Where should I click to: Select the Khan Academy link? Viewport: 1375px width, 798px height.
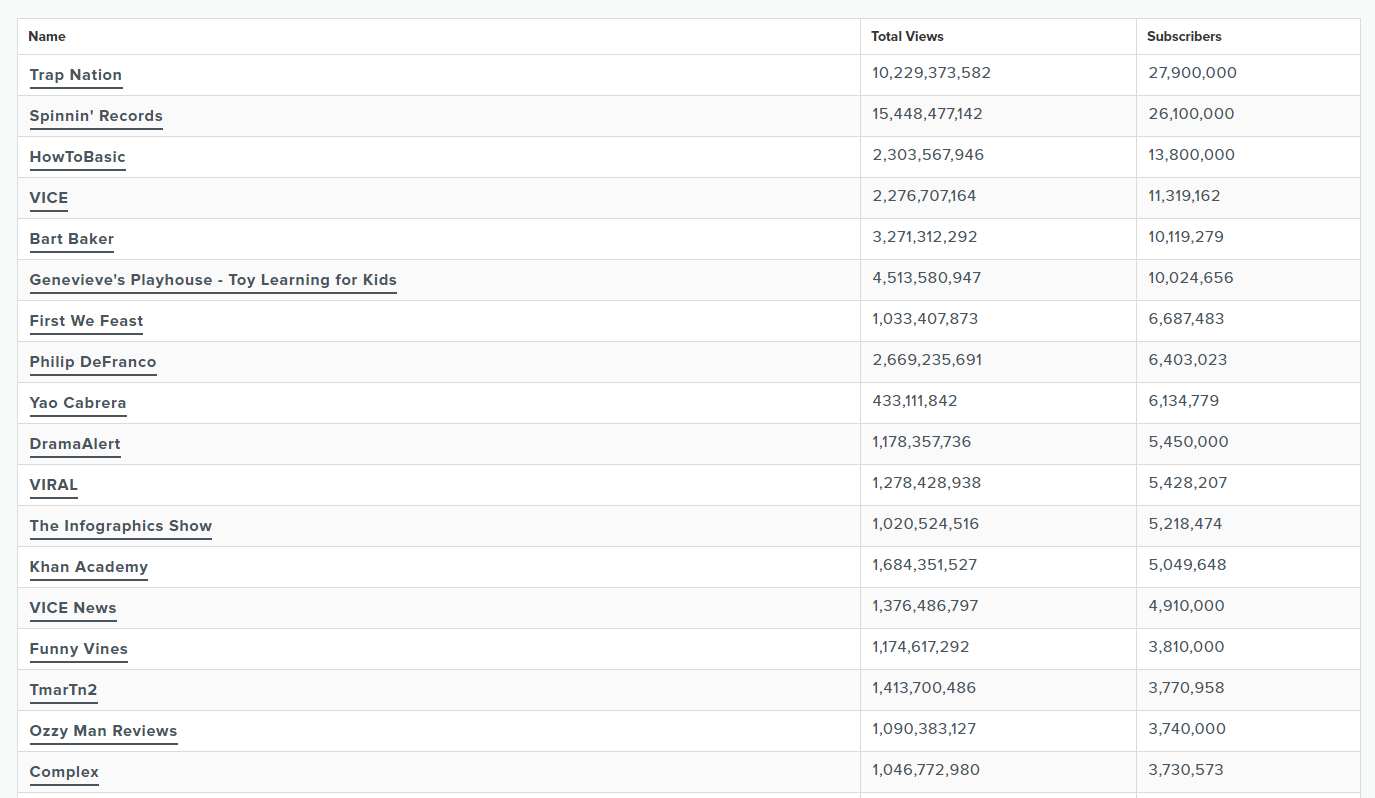pyautogui.click(x=89, y=567)
